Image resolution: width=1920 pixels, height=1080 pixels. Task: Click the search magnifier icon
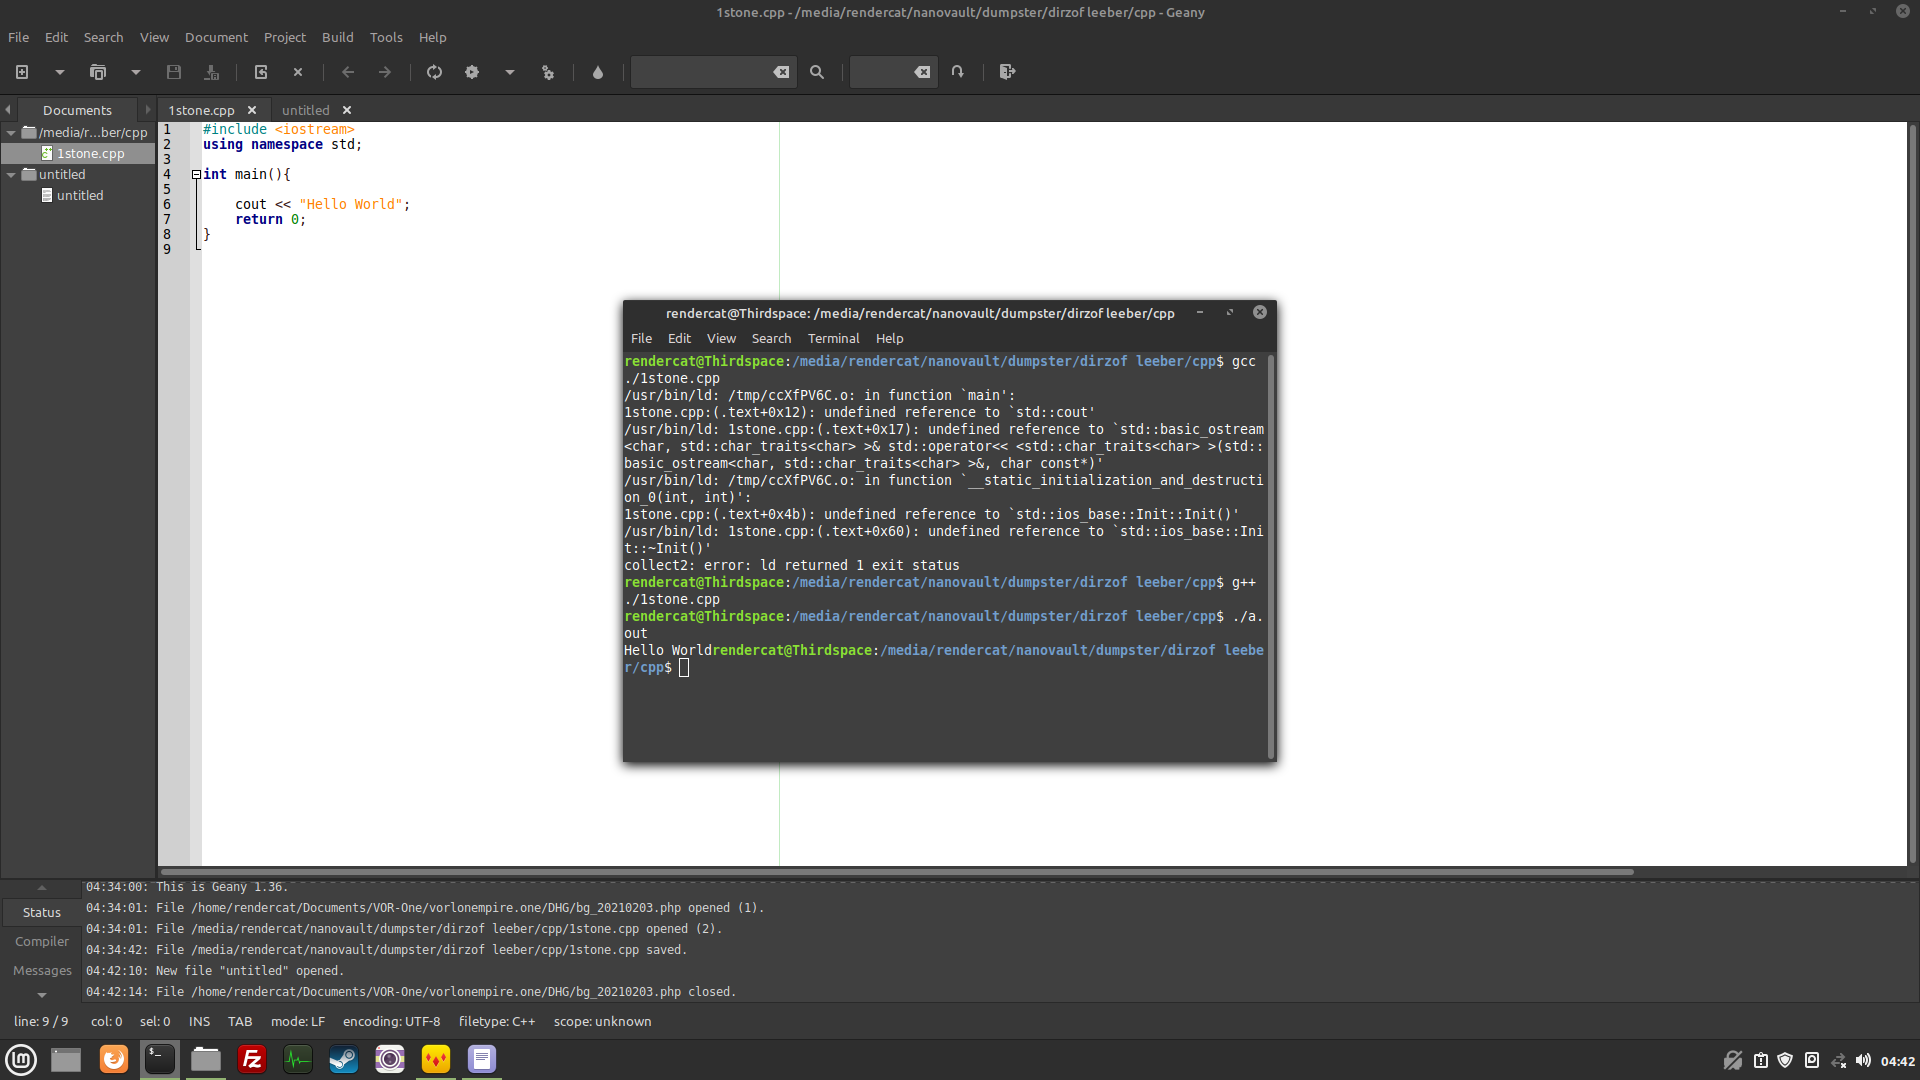(x=817, y=72)
